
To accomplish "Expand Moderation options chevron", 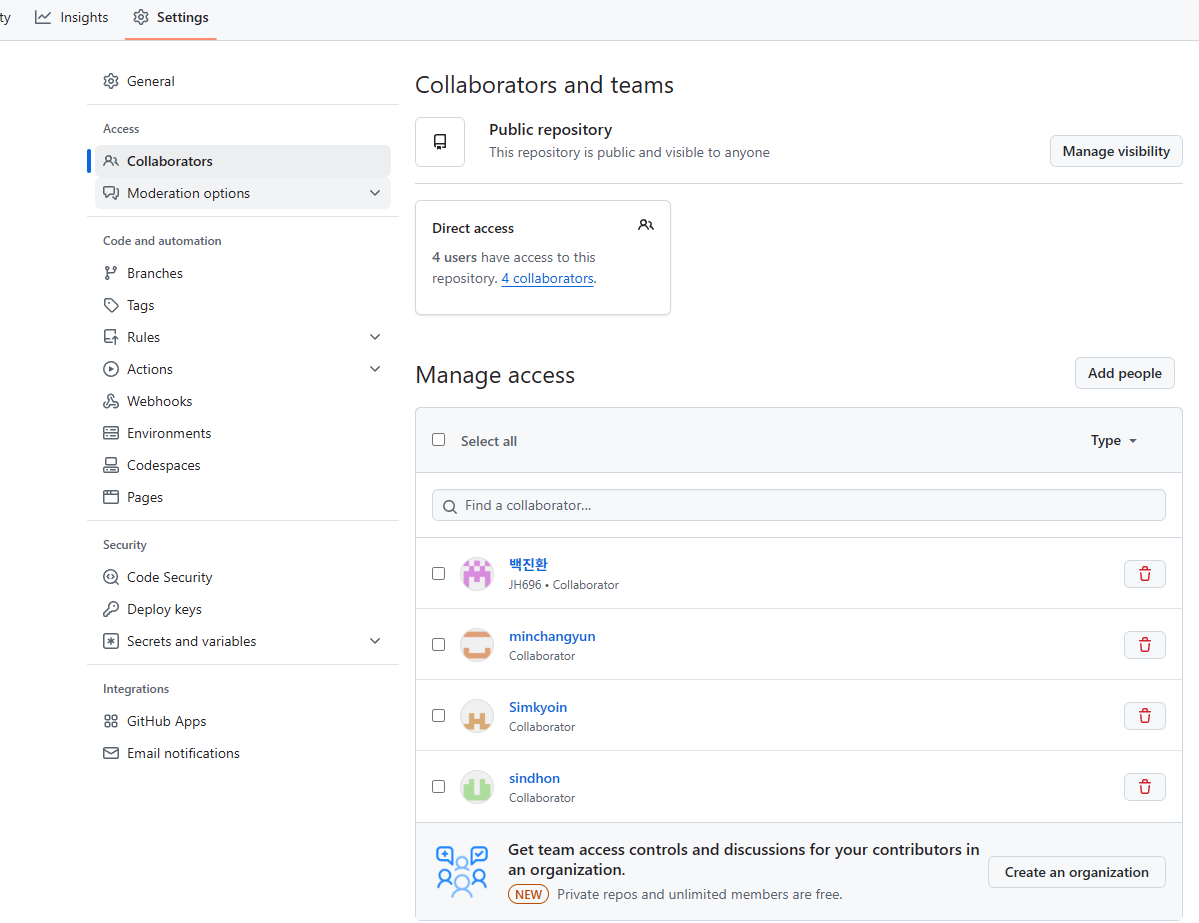I will [375, 193].
